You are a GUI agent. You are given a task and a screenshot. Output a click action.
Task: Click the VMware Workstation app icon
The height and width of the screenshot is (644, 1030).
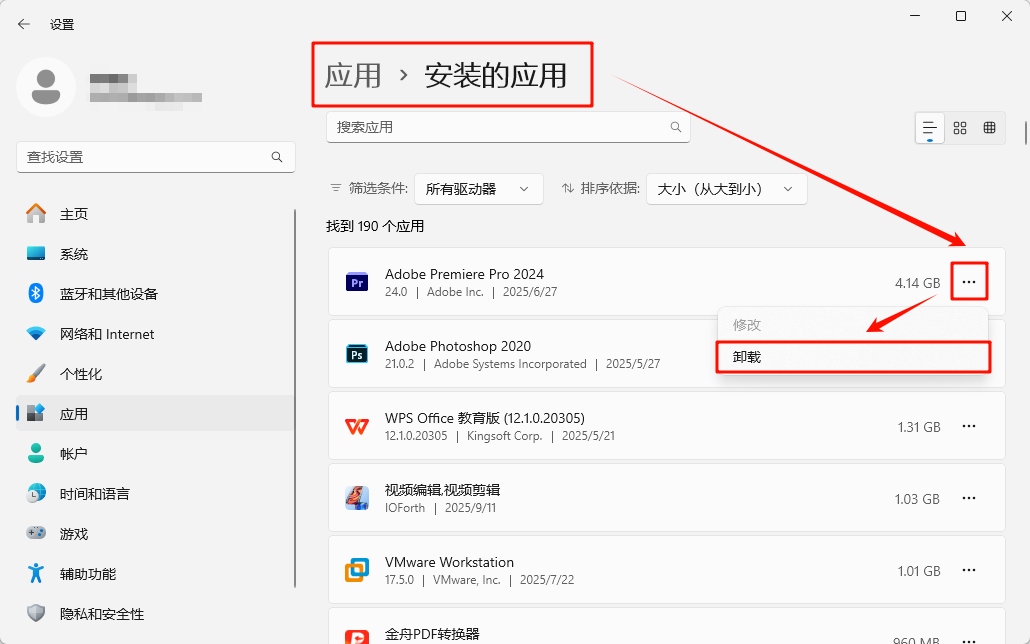click(357, 570)
